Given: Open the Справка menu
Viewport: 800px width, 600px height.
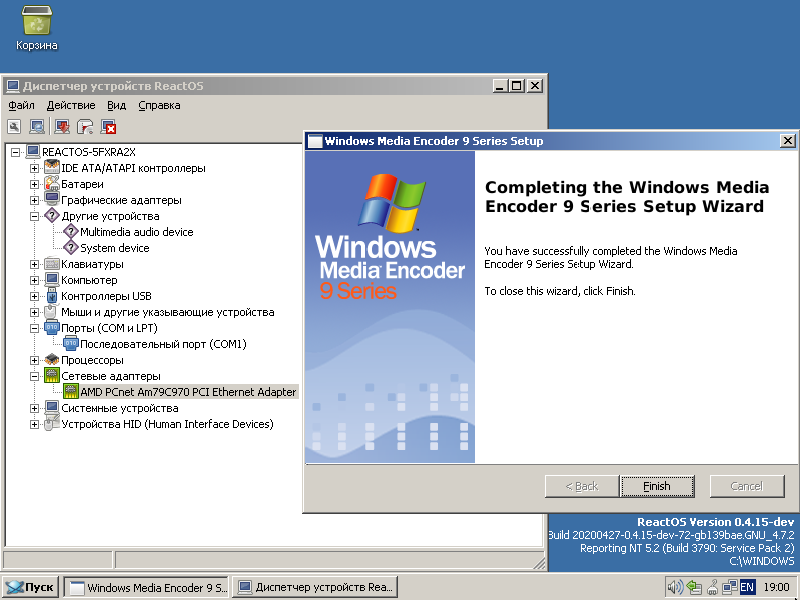Looking at the screenshot, I should tap(159, 105).
